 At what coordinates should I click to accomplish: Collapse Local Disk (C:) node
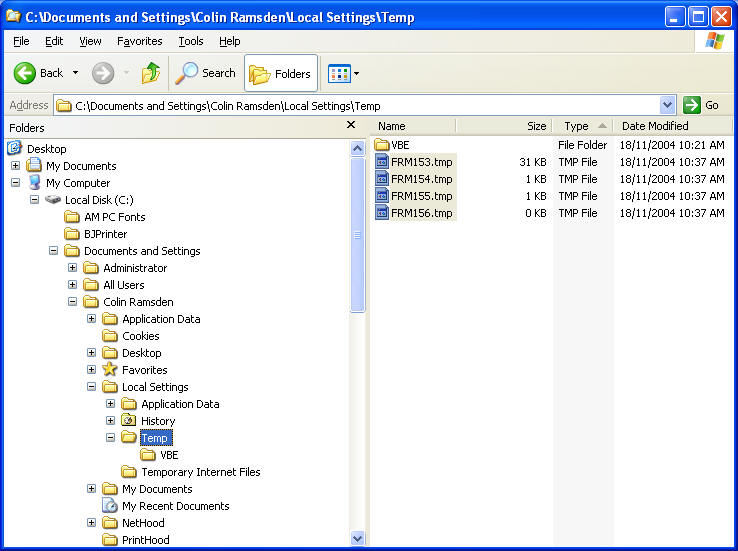click(34, 200)
